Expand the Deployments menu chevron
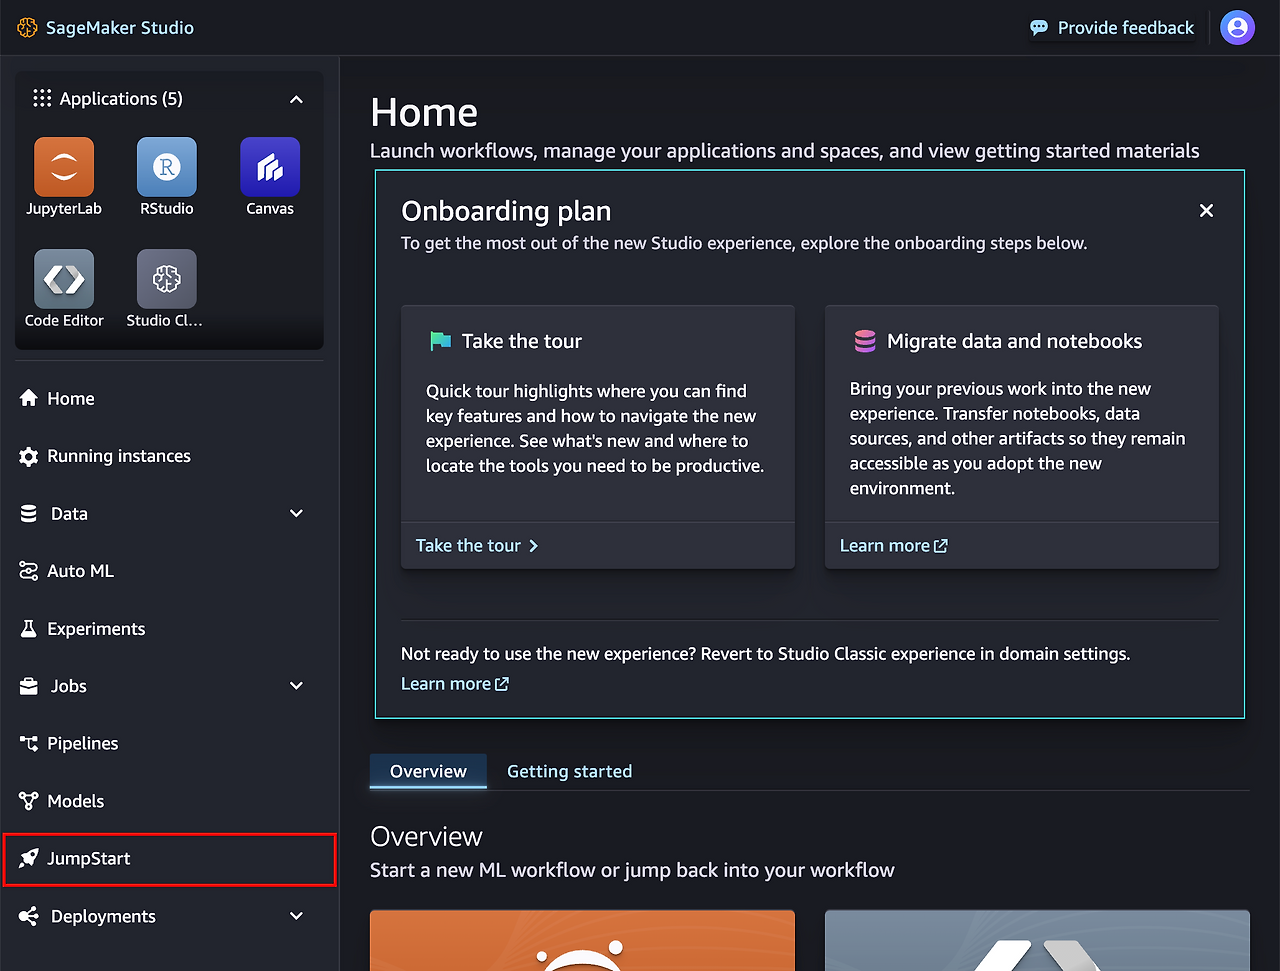Viewport: 1280px width, 971px height. point(296,916)
